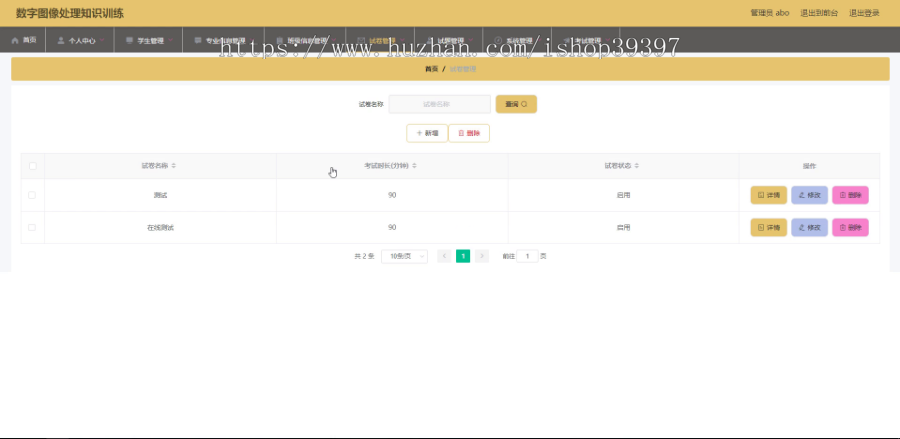Click the 数字图像处理知识训练 site title
Screen dimensions: 900x439
pos(69,13)
